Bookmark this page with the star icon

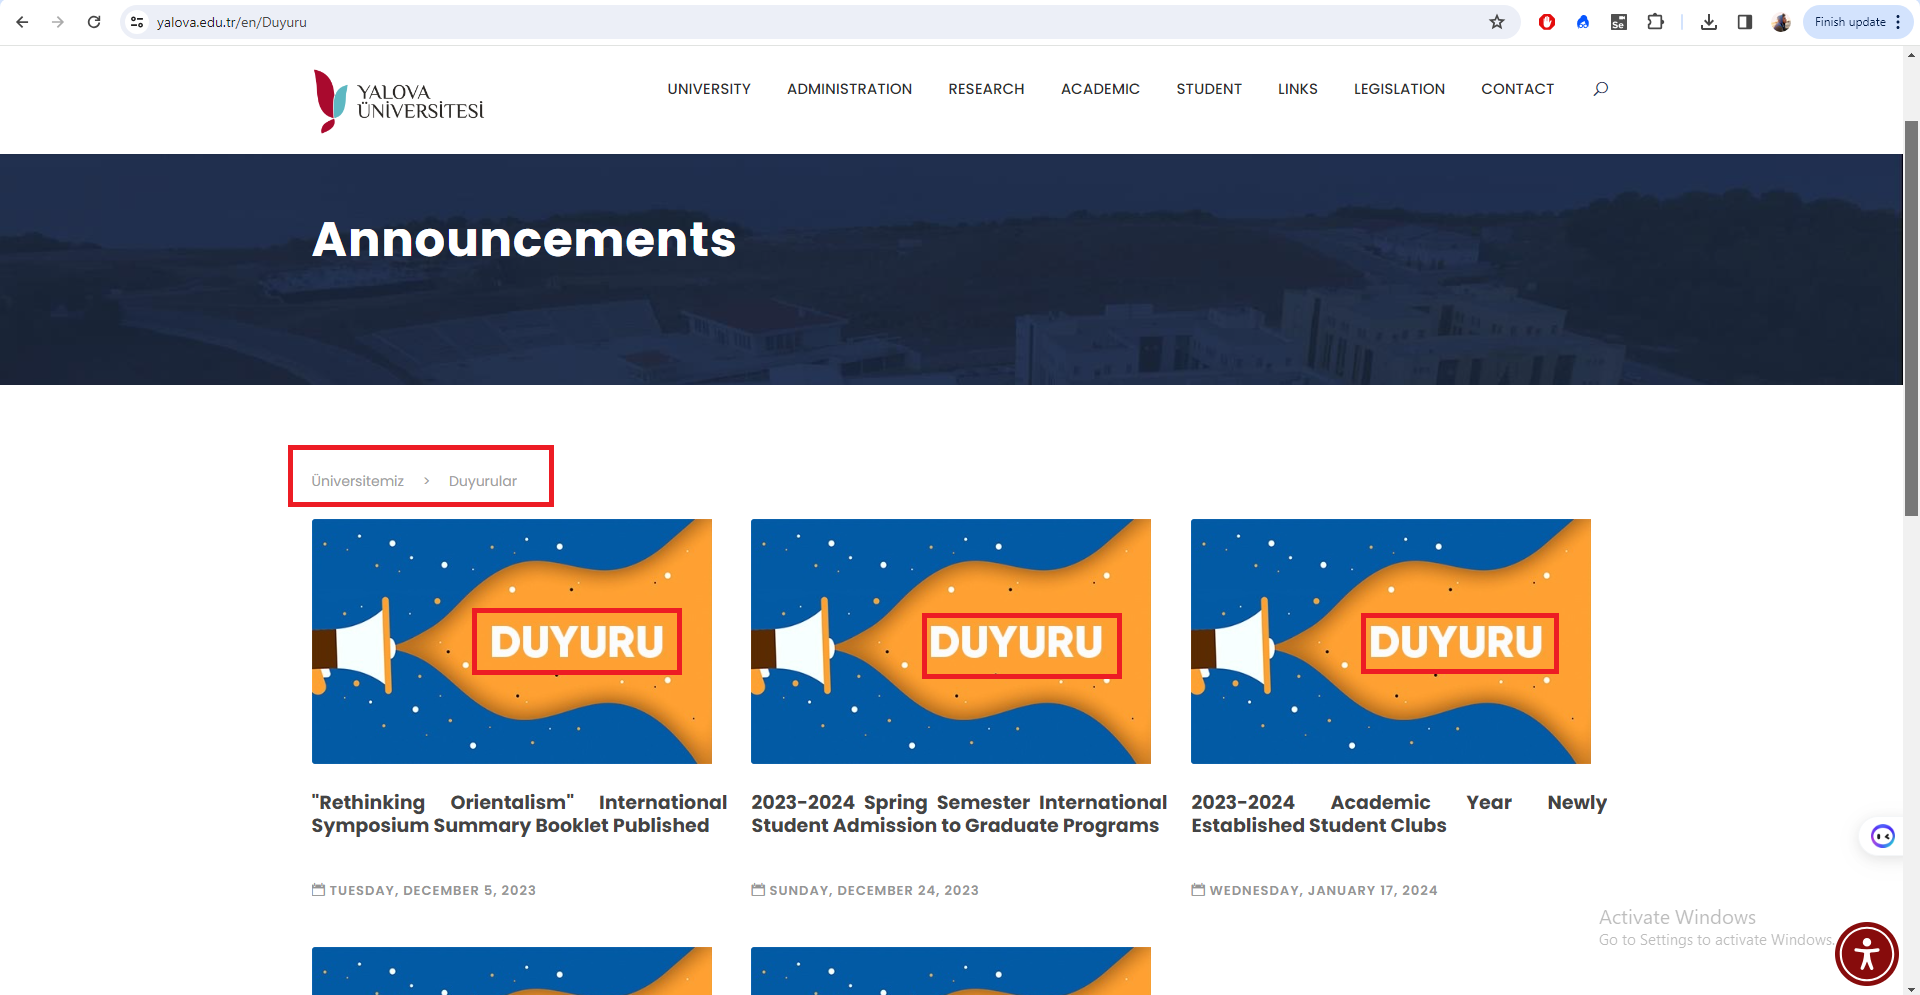(x=1497, y=22)
